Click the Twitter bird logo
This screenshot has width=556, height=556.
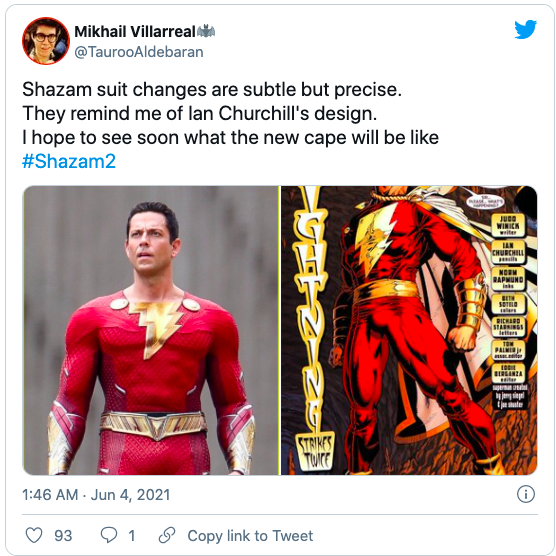tap(526, 29)
